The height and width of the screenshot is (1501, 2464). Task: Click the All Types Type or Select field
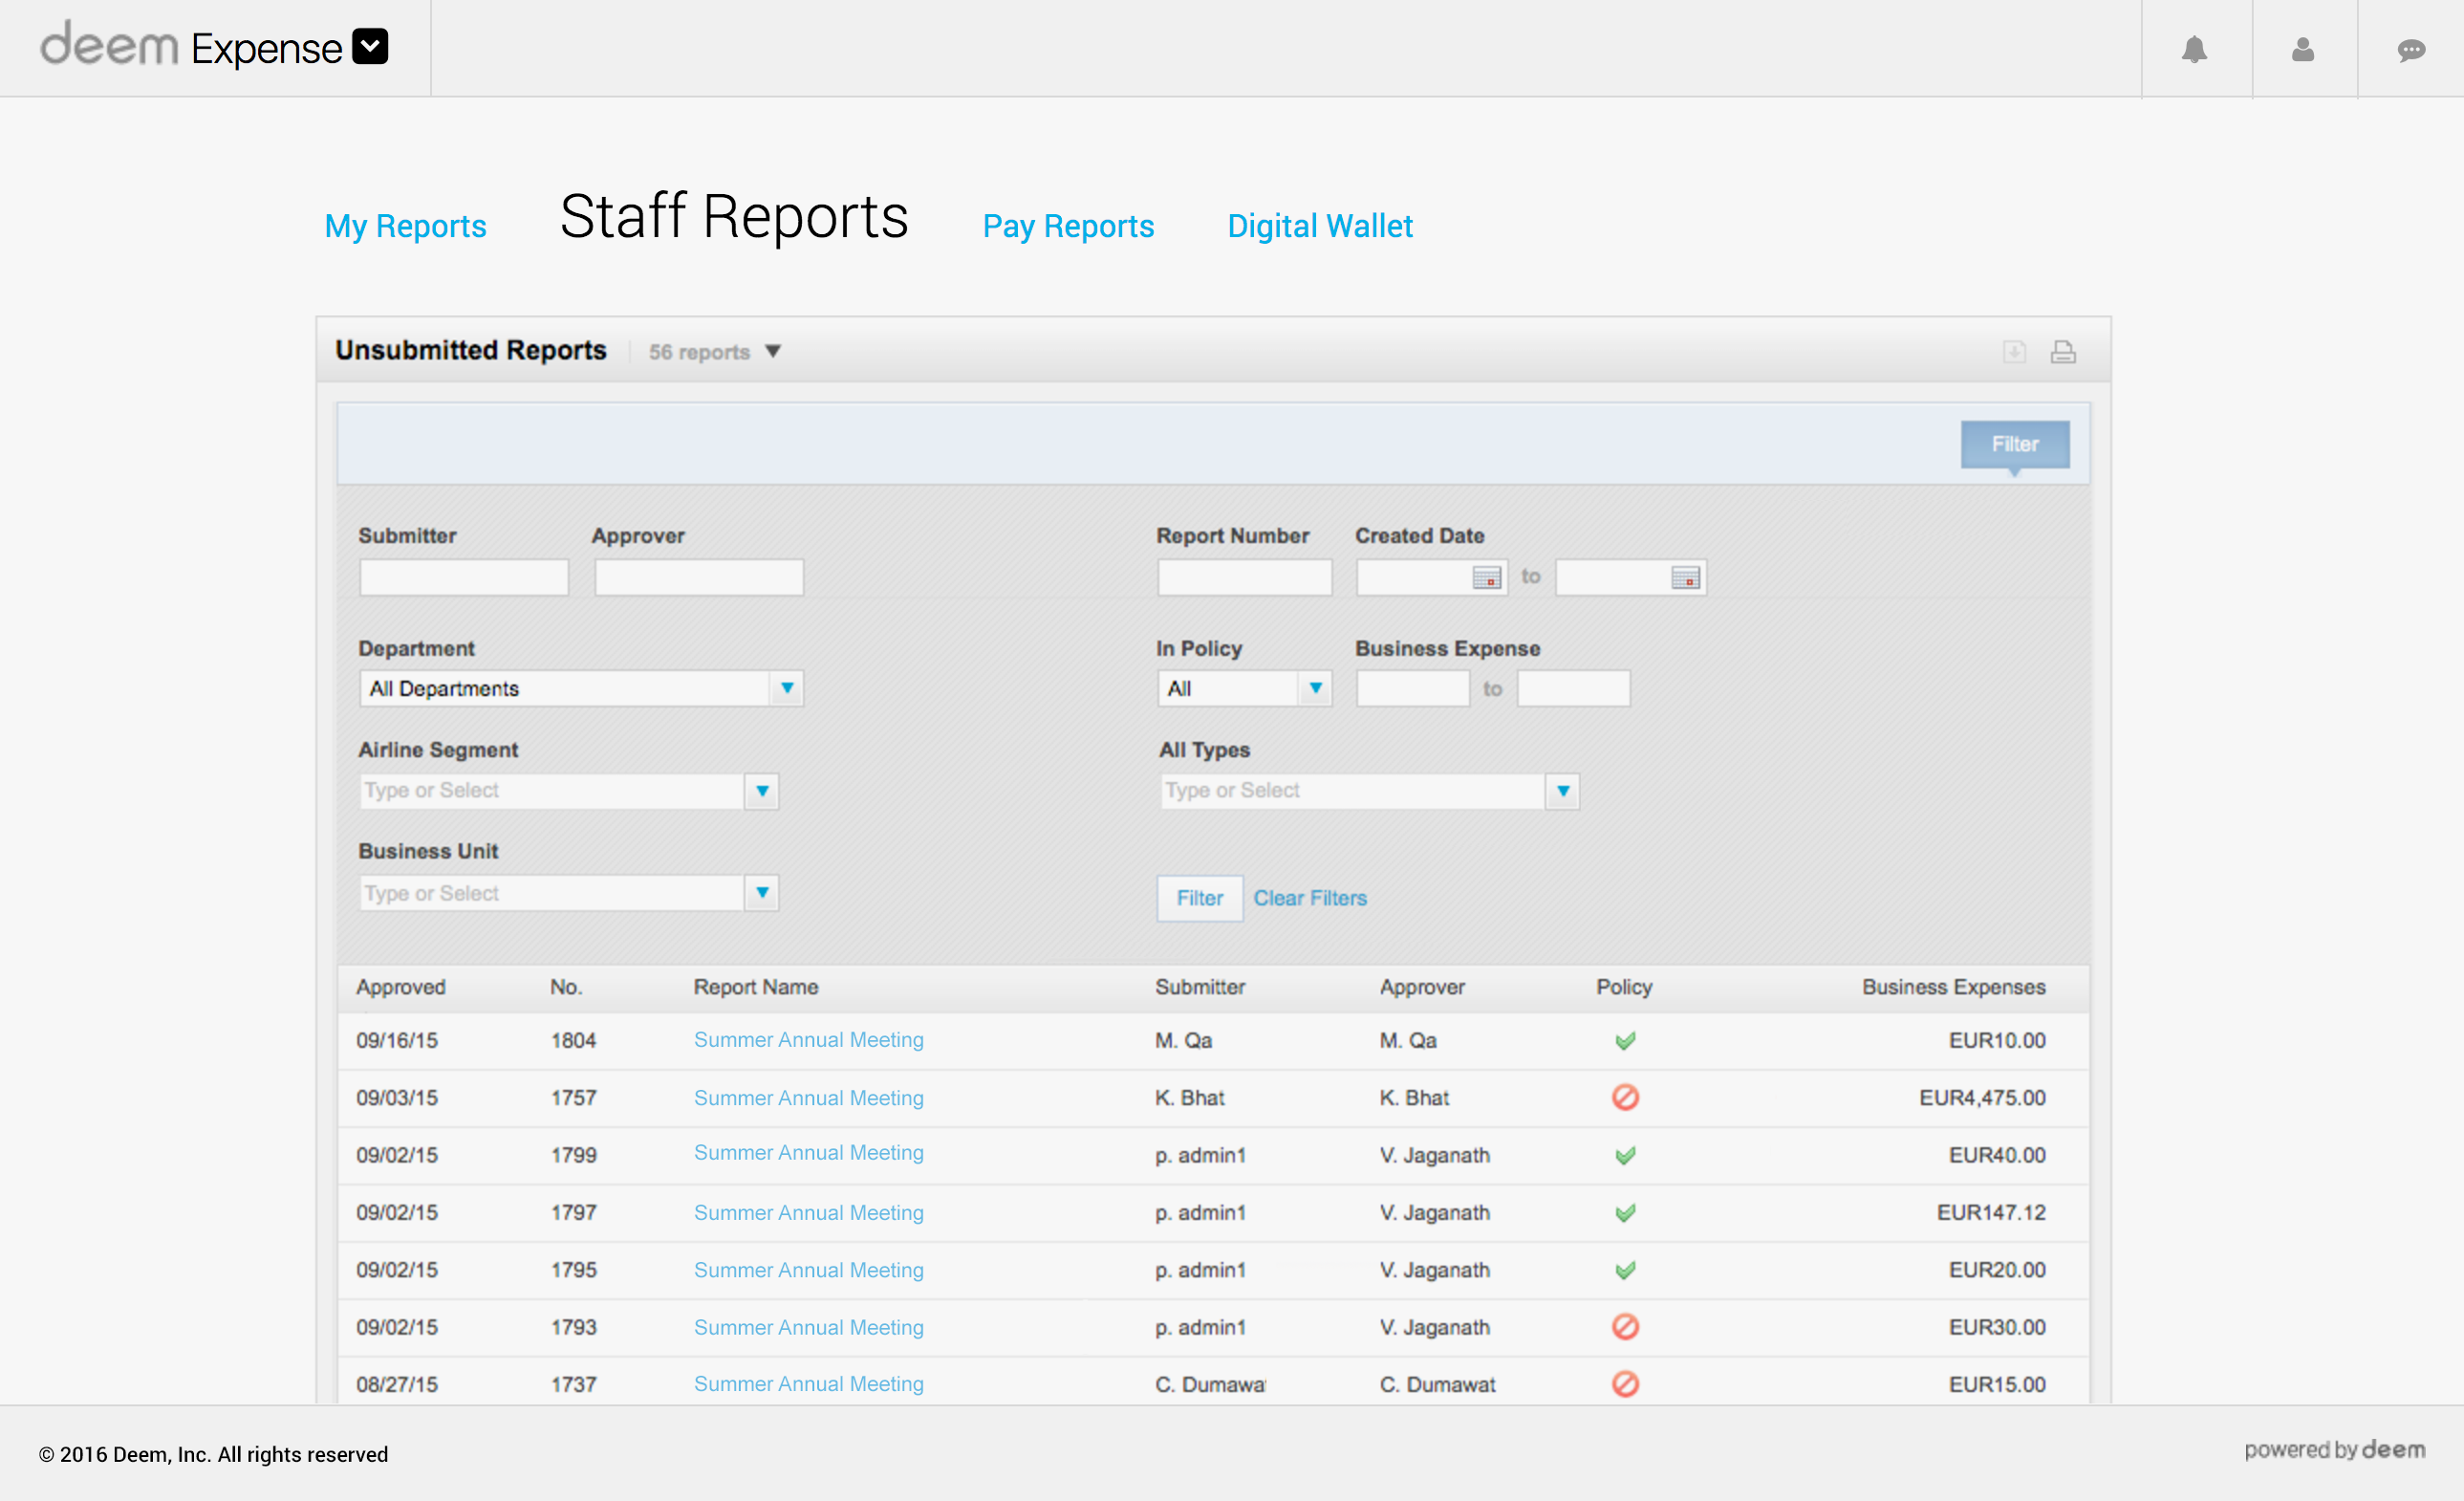pyautogui.click(x=1352, y=791)
